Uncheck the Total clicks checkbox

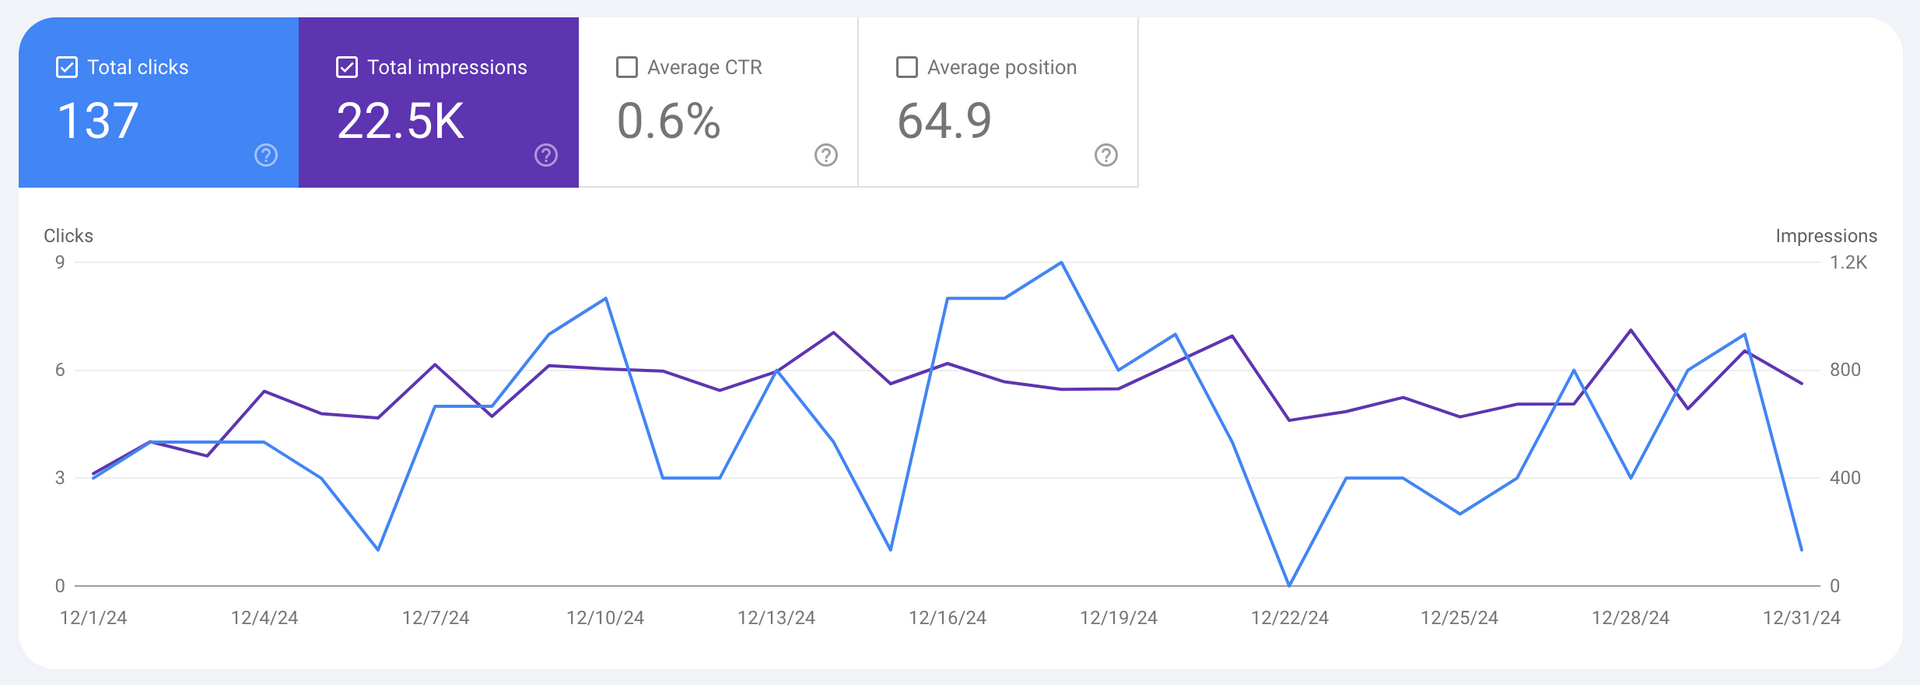[x=67, y=67]
